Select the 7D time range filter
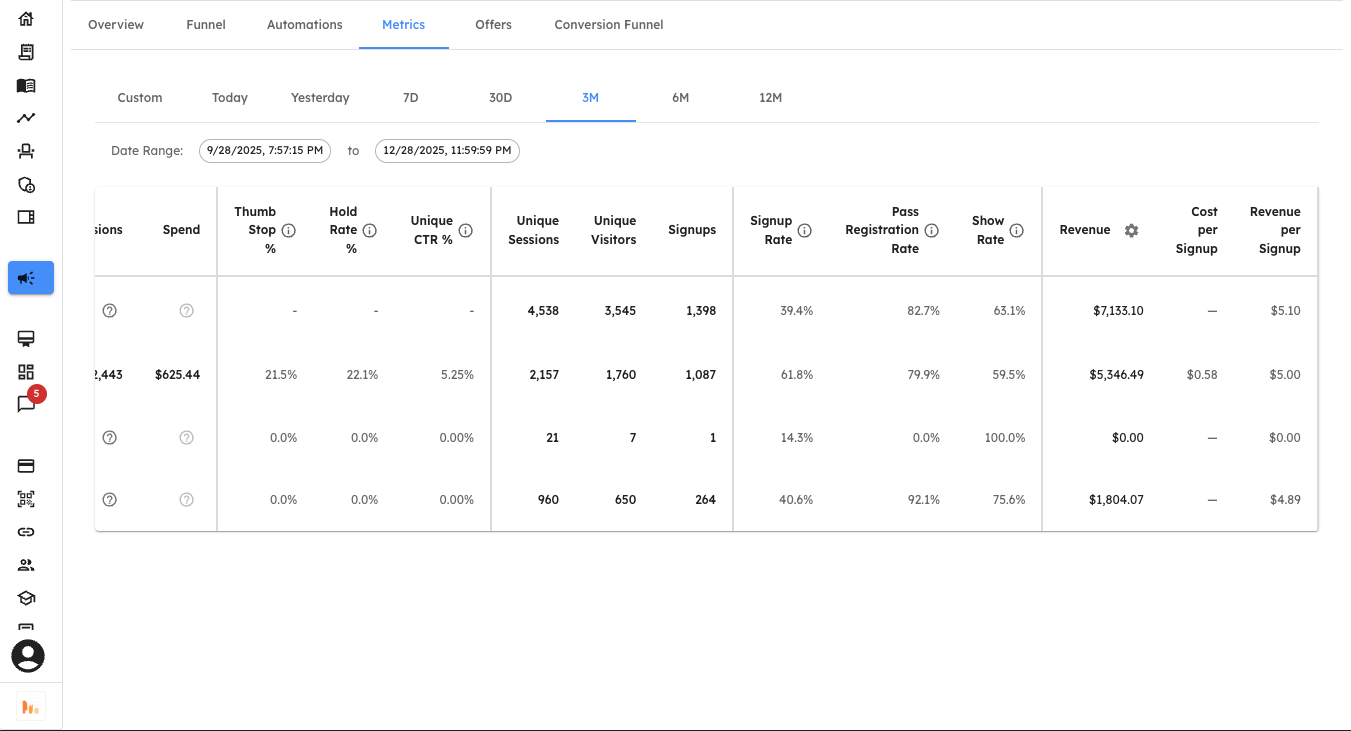The height and width of the screenshot is (731, 1351). [410, 97]
